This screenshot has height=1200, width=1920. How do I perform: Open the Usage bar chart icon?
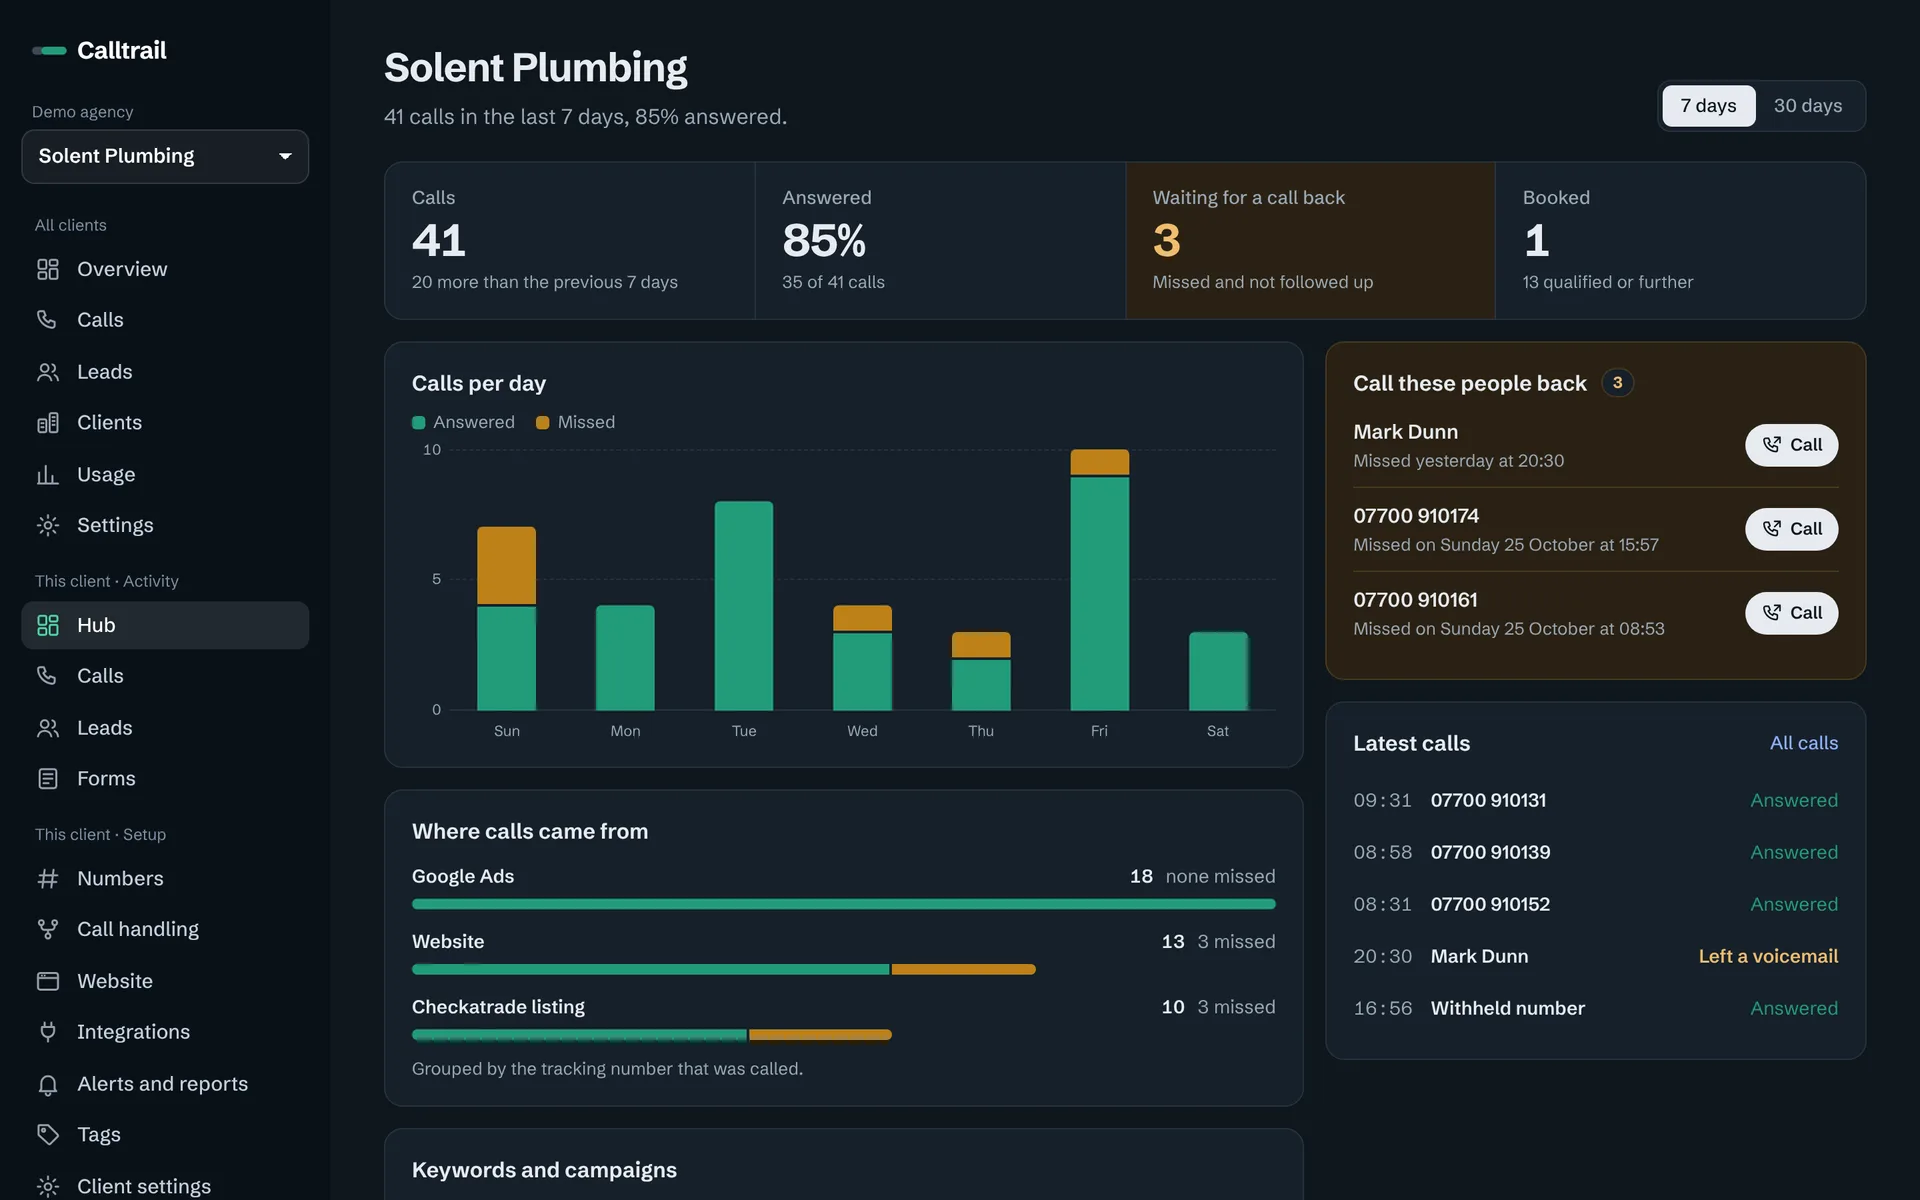[x=48, y=475]
